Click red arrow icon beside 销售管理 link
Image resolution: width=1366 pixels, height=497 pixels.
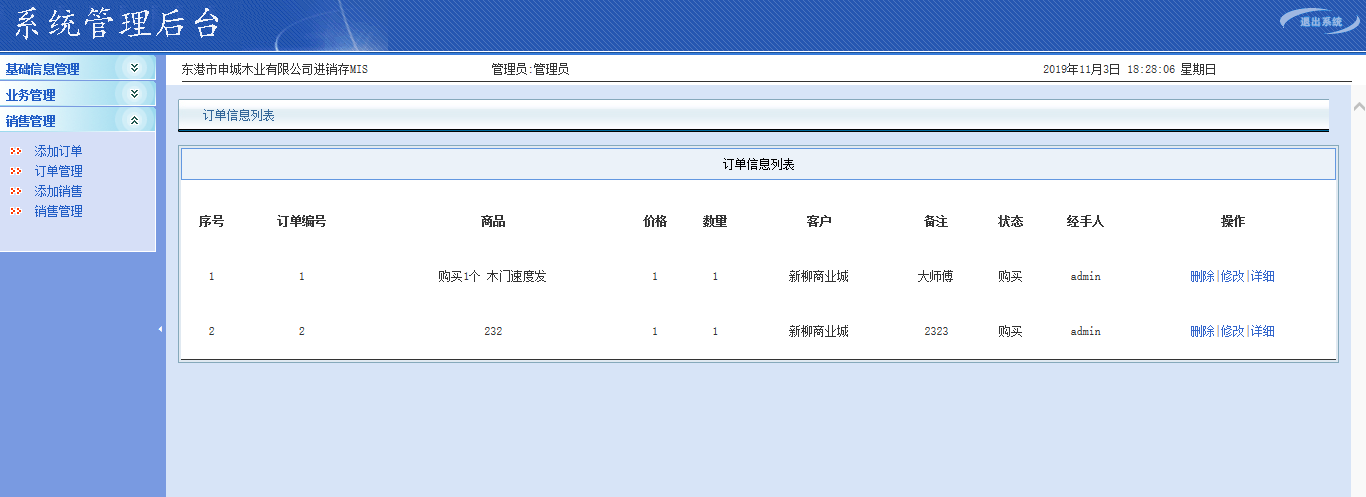coord(15,211)
